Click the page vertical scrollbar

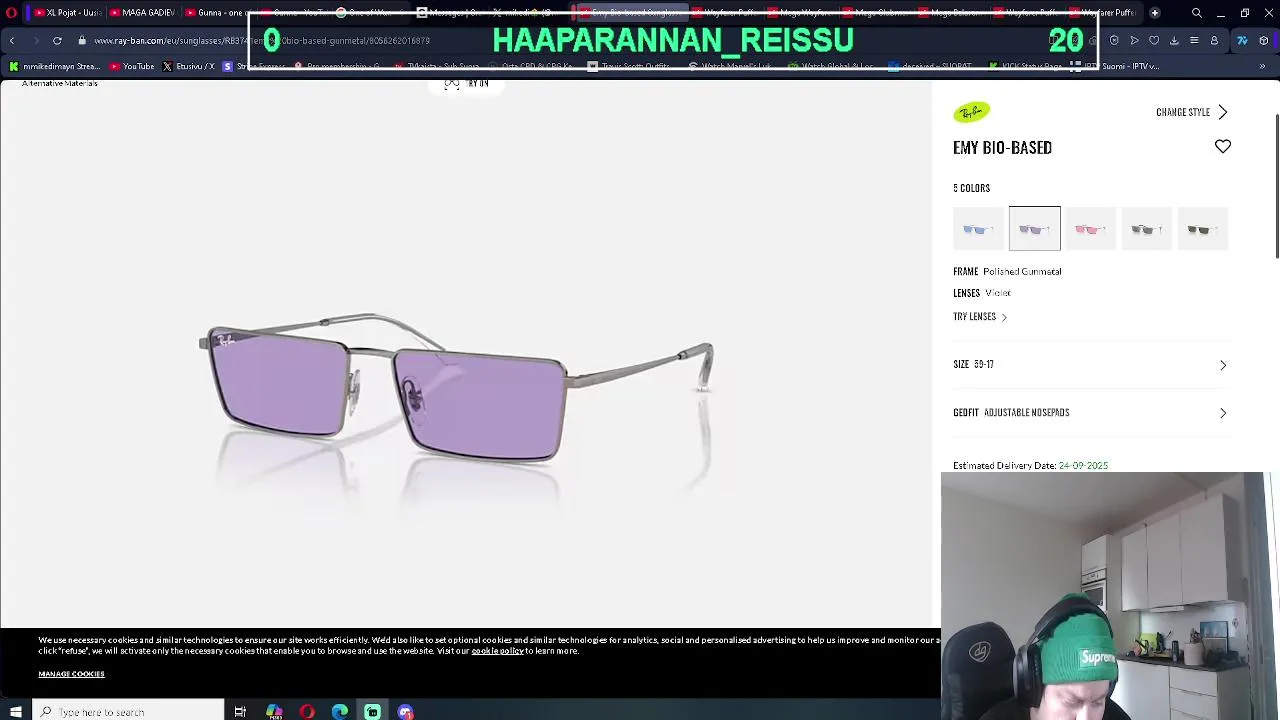tap(1275, 185)
